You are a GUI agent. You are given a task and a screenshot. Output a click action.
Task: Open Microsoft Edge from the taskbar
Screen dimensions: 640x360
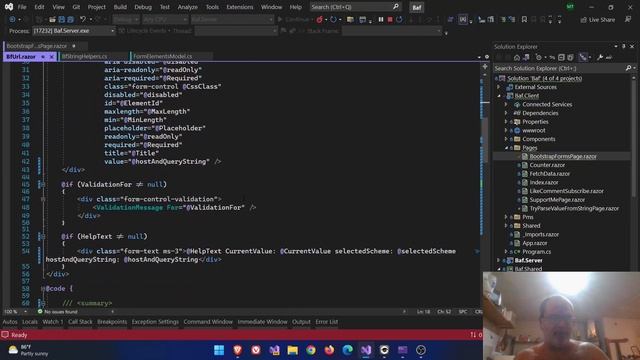(347, 350)
